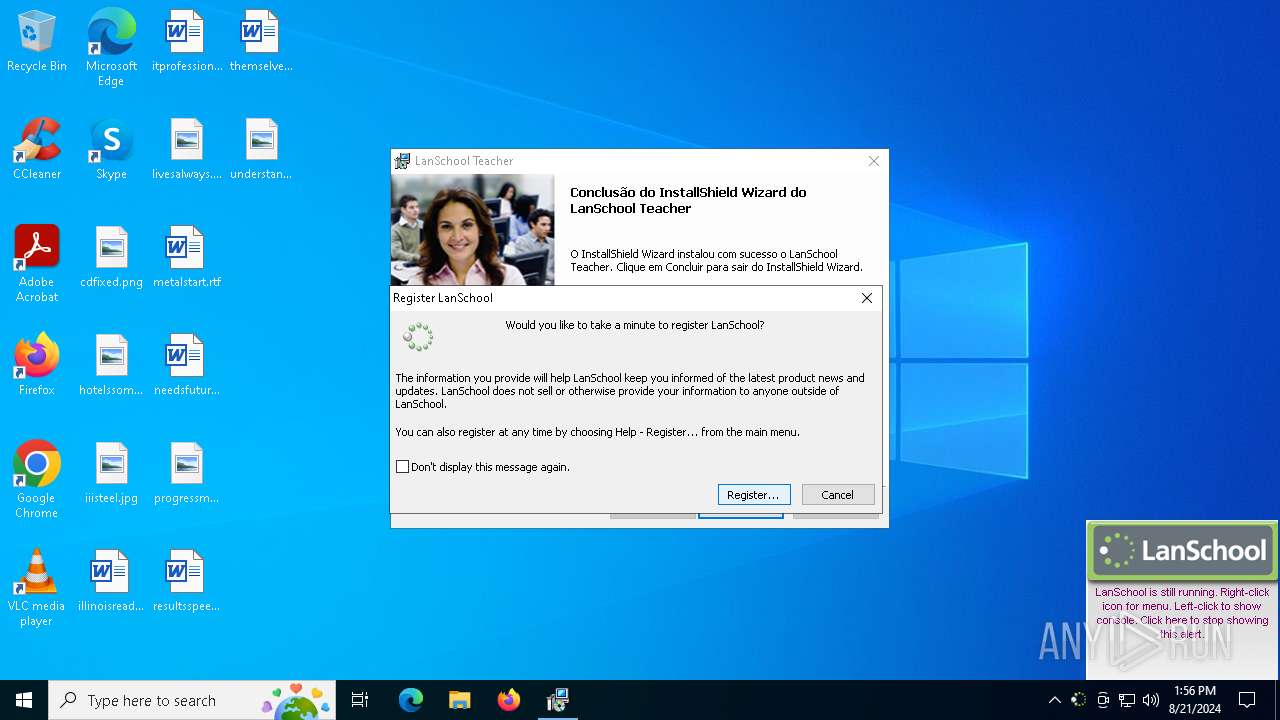Select the hotelssom image file icon
Viewport: 1280px width, 720px height.
(111, 366)
